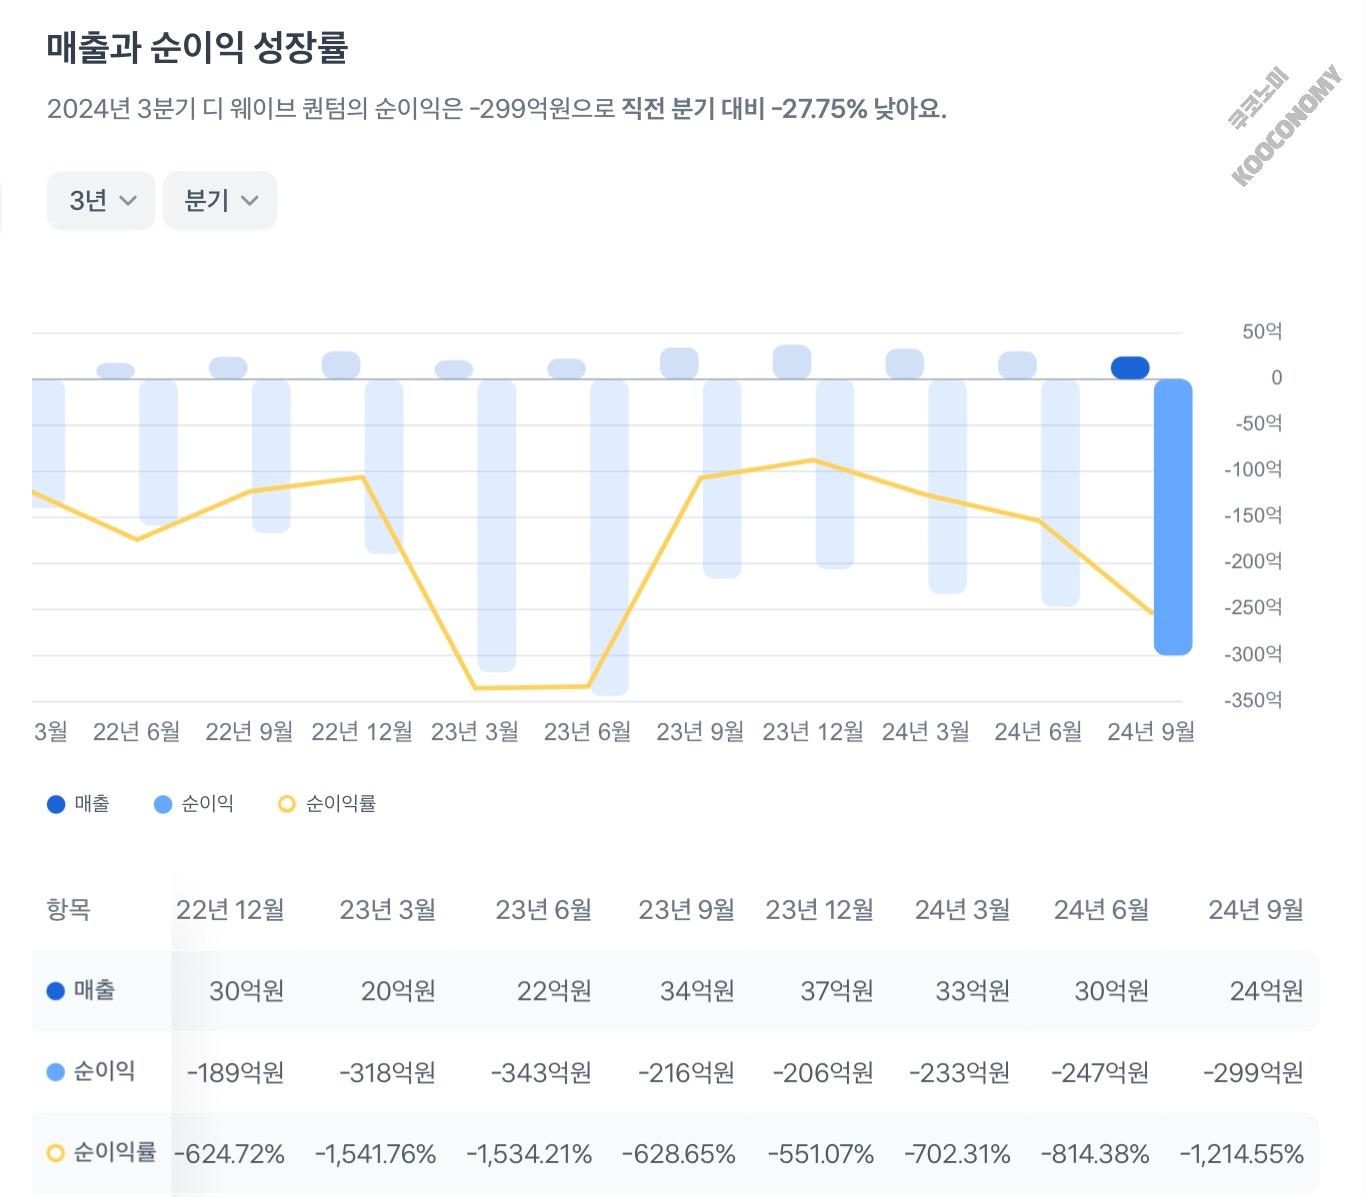Click the 순이익률 row label in table
This screenshot has height=1197, width=1366.
[x=102, y=1153]
